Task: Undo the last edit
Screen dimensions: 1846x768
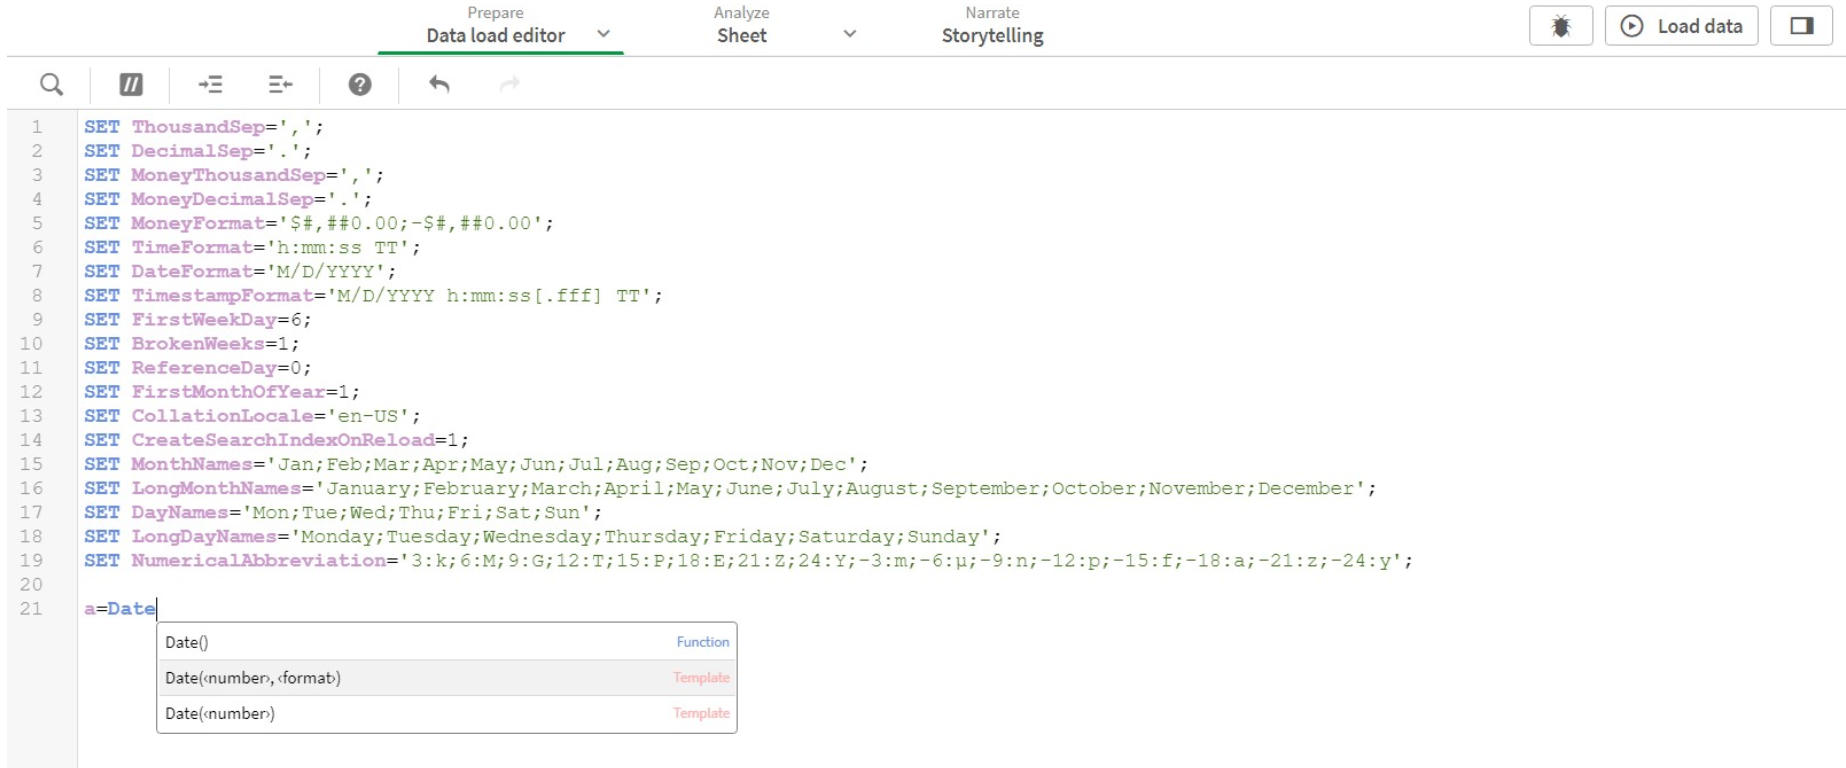Action: point(439,85)
